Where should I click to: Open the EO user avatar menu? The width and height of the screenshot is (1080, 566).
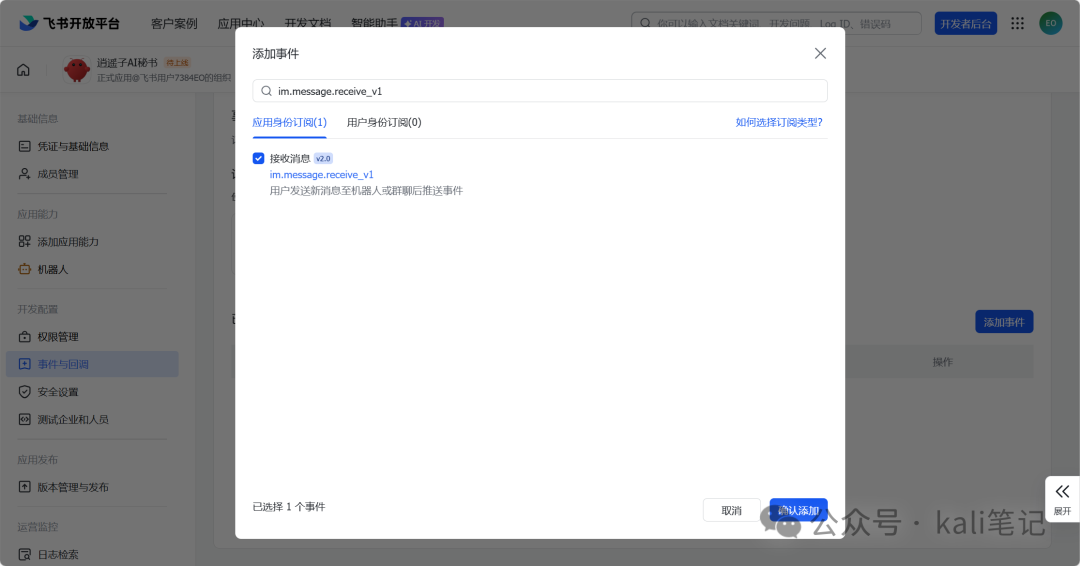point(1050,23)
